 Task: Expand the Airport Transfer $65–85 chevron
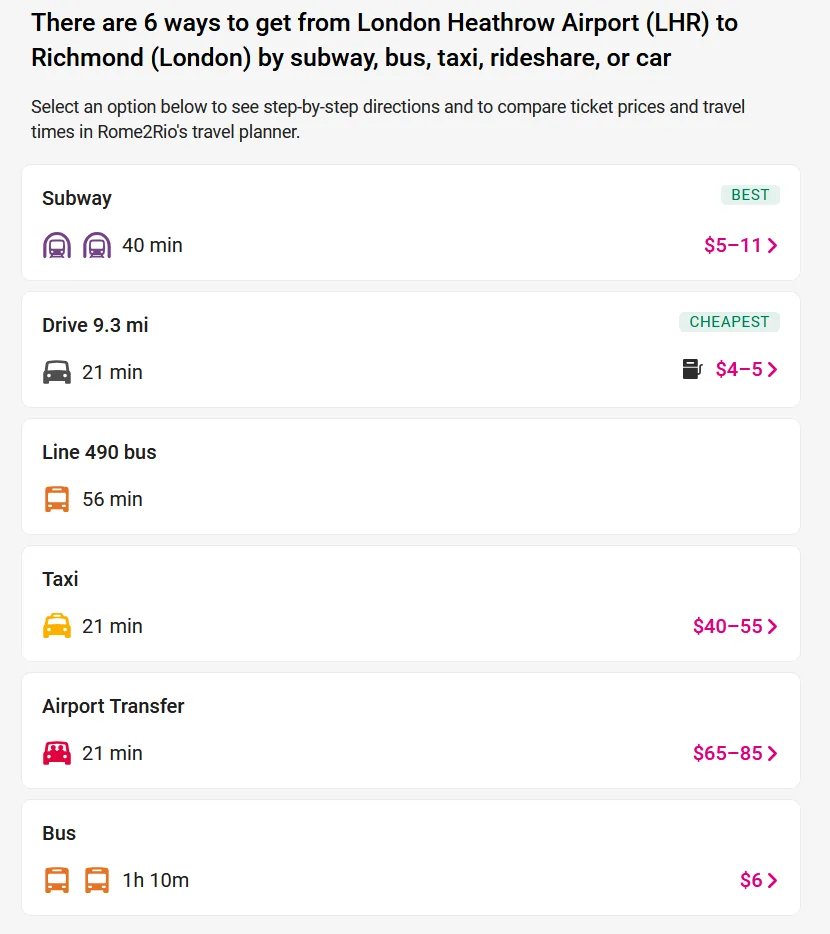tap(772, 754)
